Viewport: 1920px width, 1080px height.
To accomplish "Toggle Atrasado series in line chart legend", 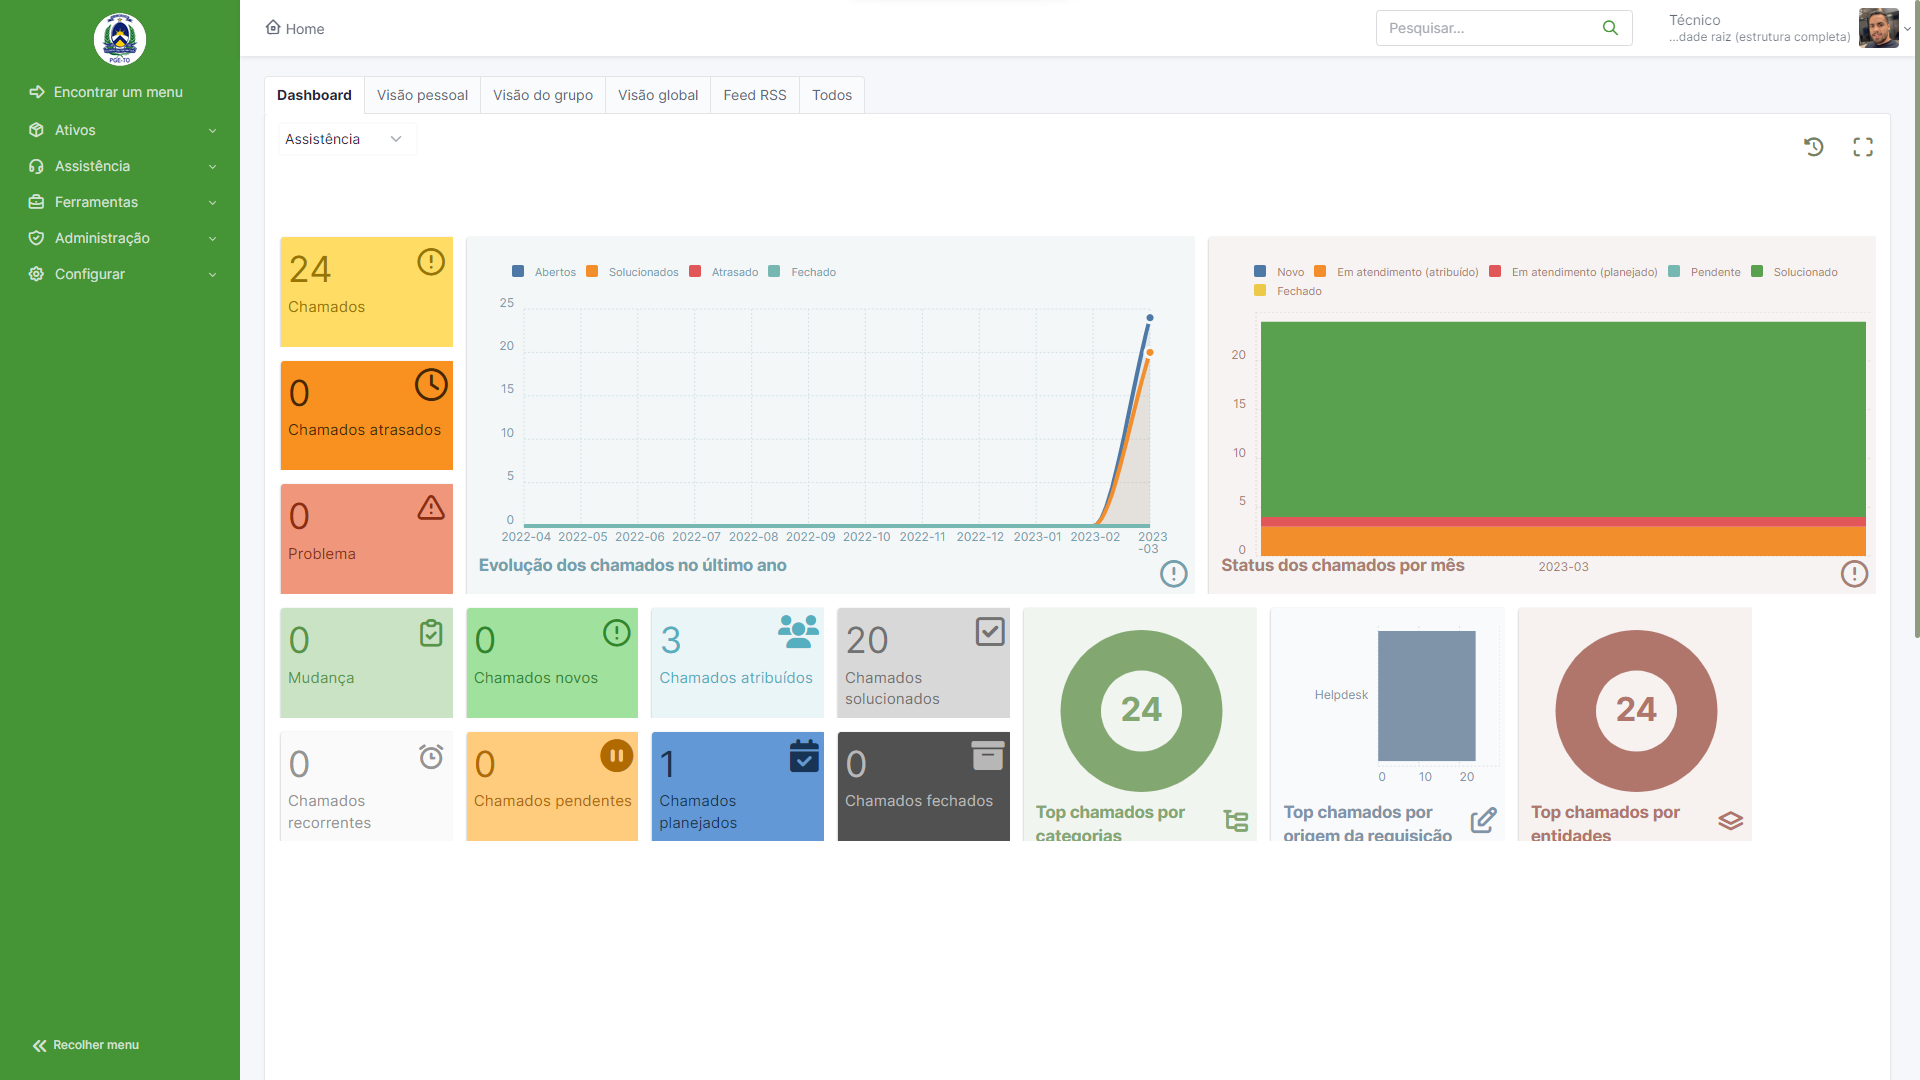I will [724, 272].
